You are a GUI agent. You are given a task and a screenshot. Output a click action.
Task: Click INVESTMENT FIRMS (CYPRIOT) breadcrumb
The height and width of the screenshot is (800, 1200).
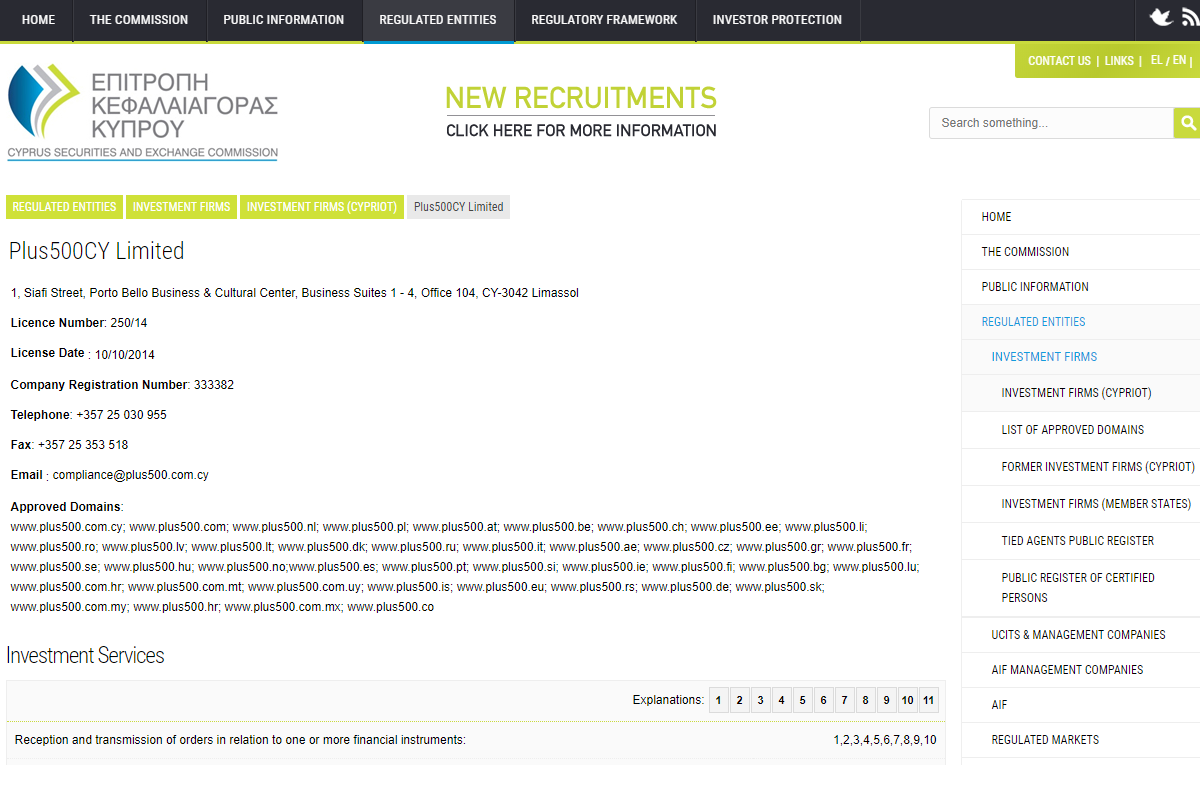coord(322,207)
